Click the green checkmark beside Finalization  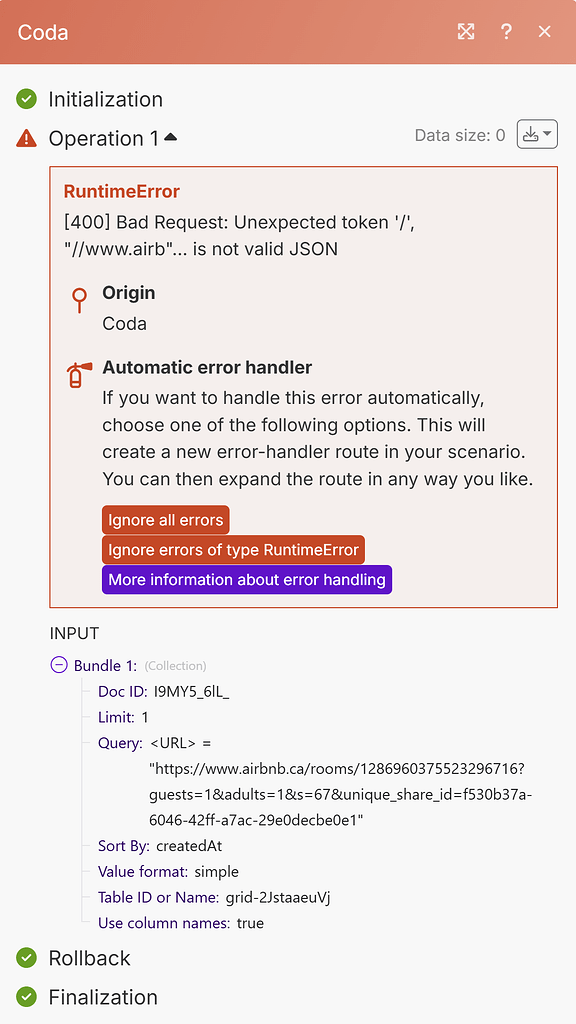(27, 997)
